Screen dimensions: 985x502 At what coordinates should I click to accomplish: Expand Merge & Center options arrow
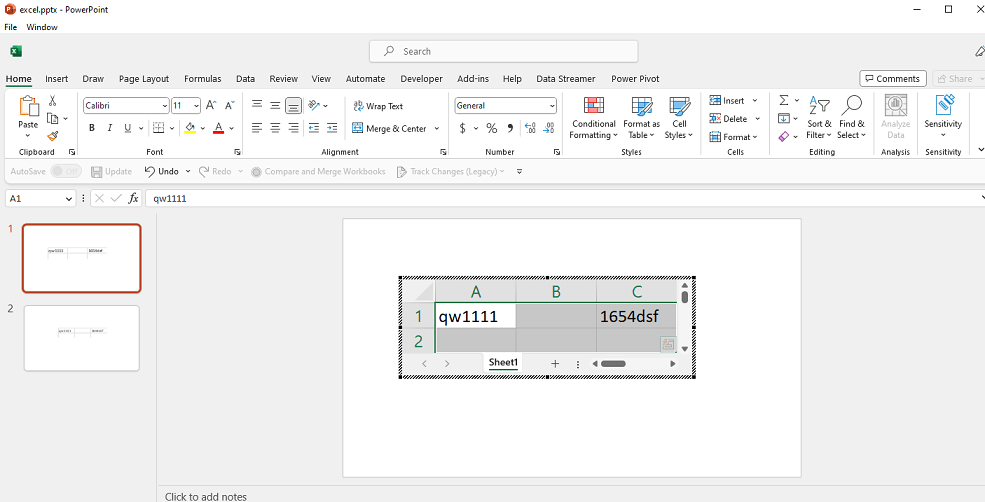[x=437, y=129]
